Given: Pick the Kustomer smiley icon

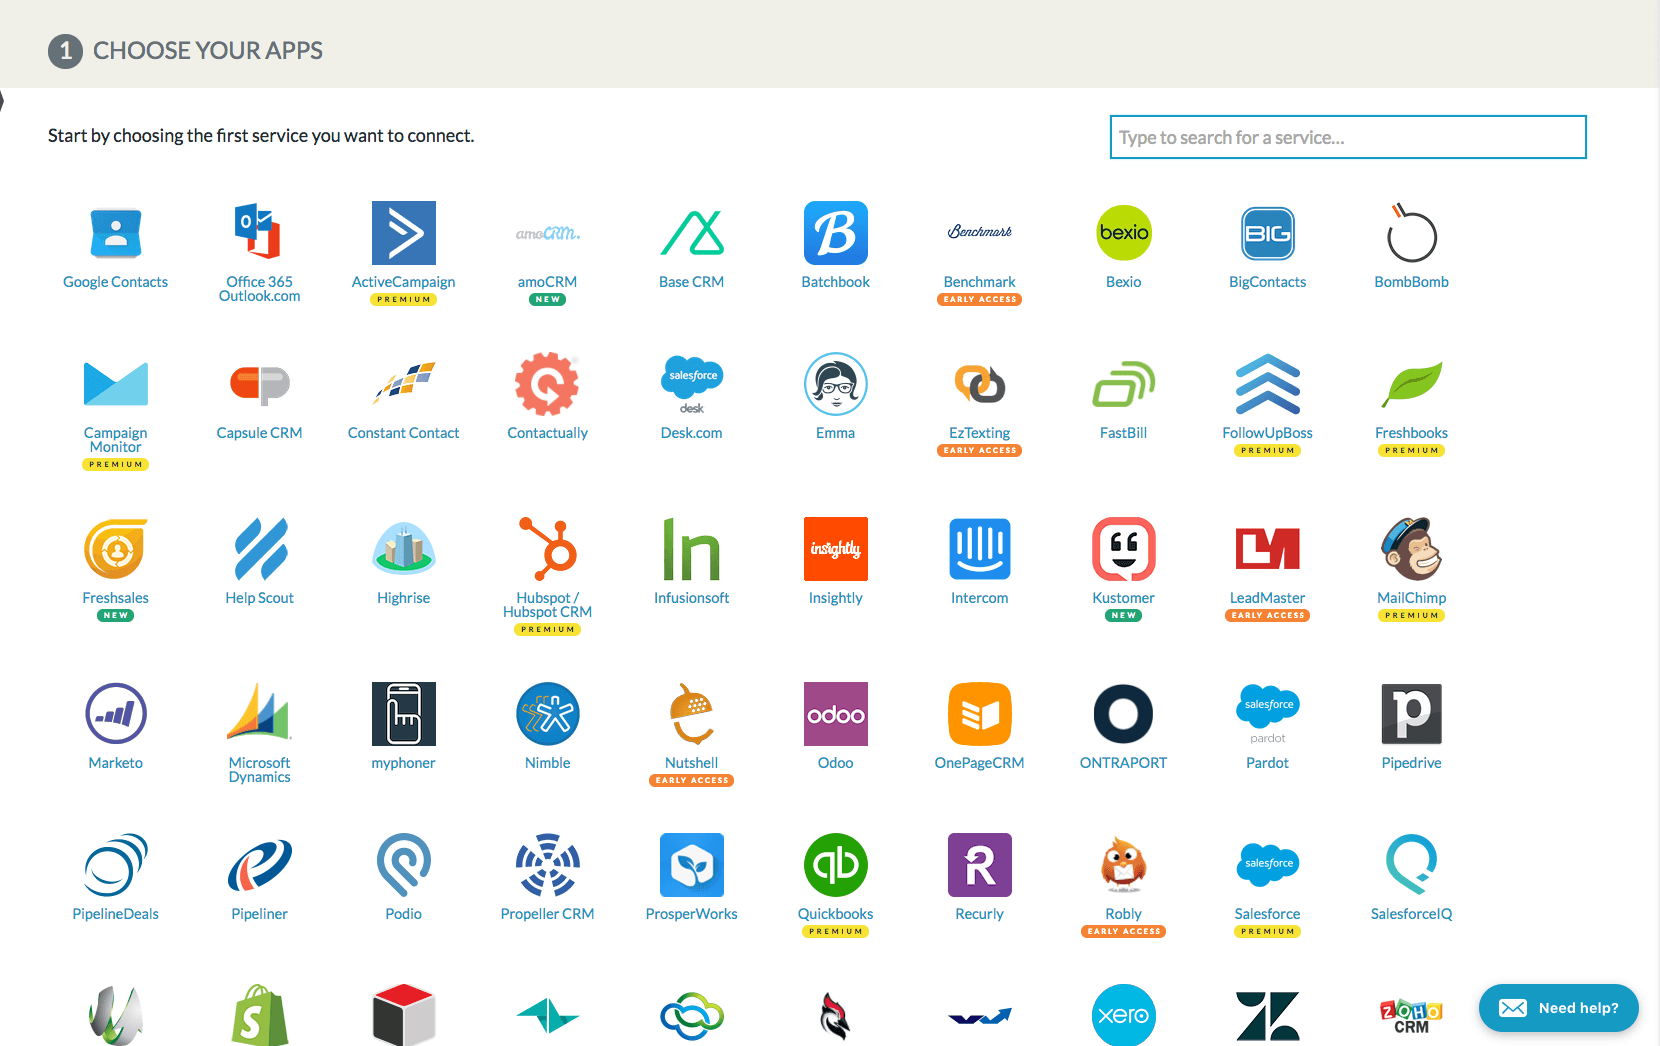Looking at the screenshot, I should tap(1124, 549).
